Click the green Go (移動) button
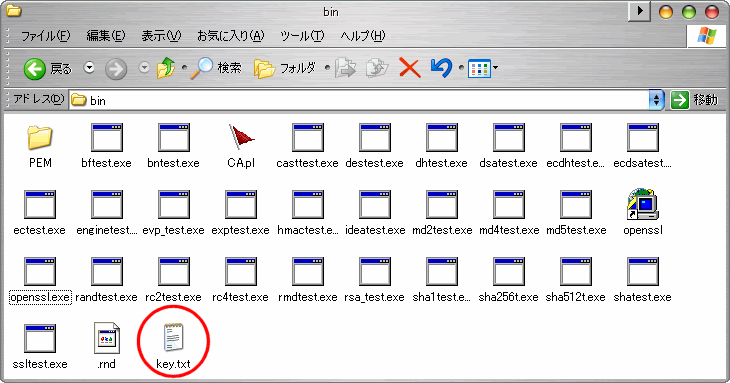Image resolution: width=730 pixels, height=383 pixels. 694,100
